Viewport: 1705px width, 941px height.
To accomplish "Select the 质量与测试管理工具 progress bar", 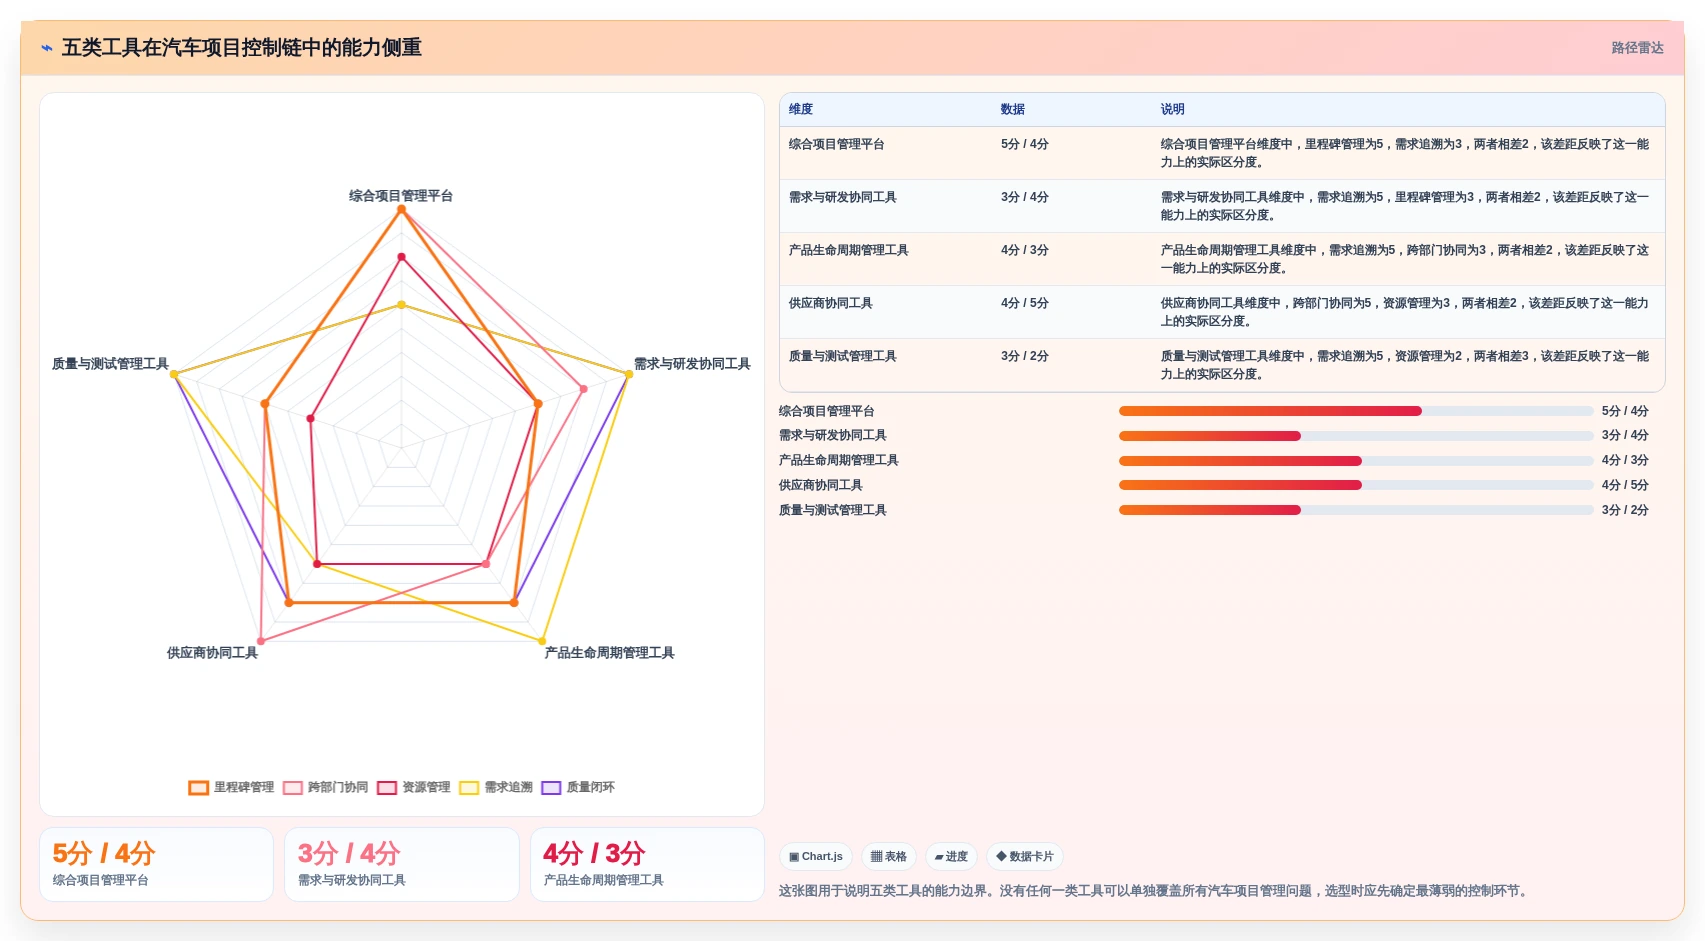I will 1356,510.
